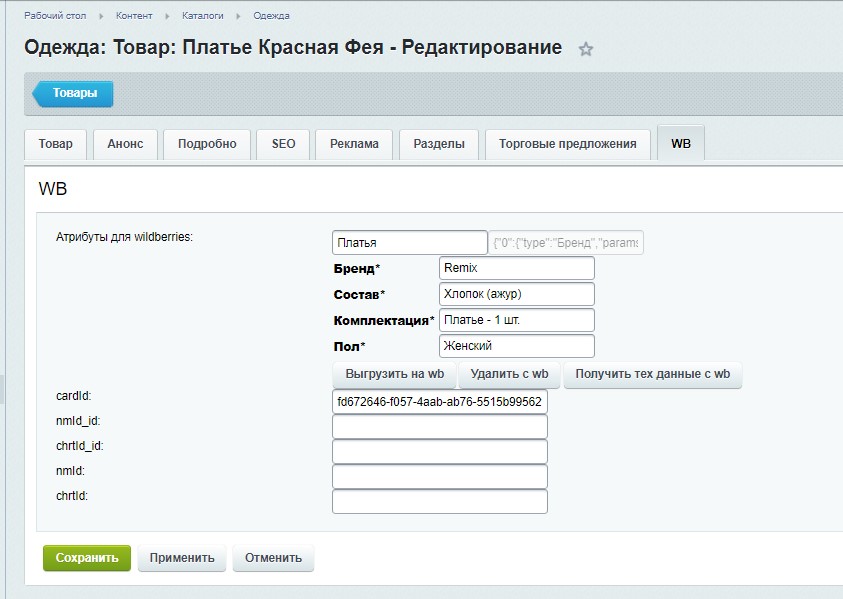The width and height of the screenshot is (843, 599).
Task: Switch to the Реклама tab
Action: pyautogui.click(x=354, y=144)
